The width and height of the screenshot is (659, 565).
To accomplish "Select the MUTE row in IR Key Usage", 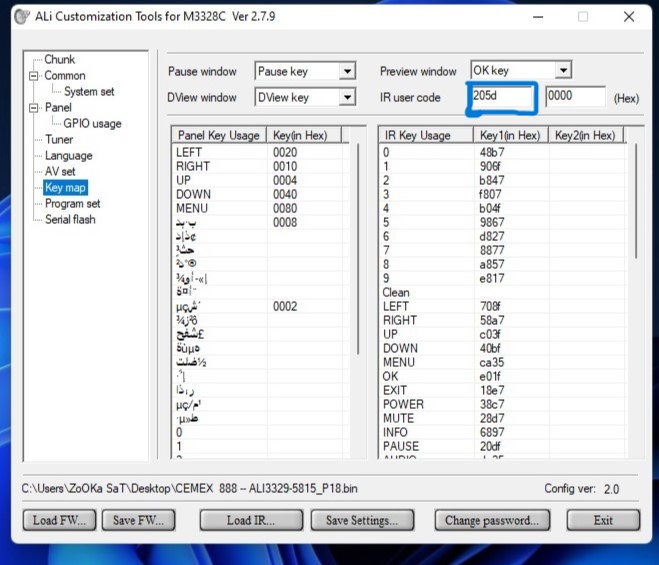I will click(502, 418).
